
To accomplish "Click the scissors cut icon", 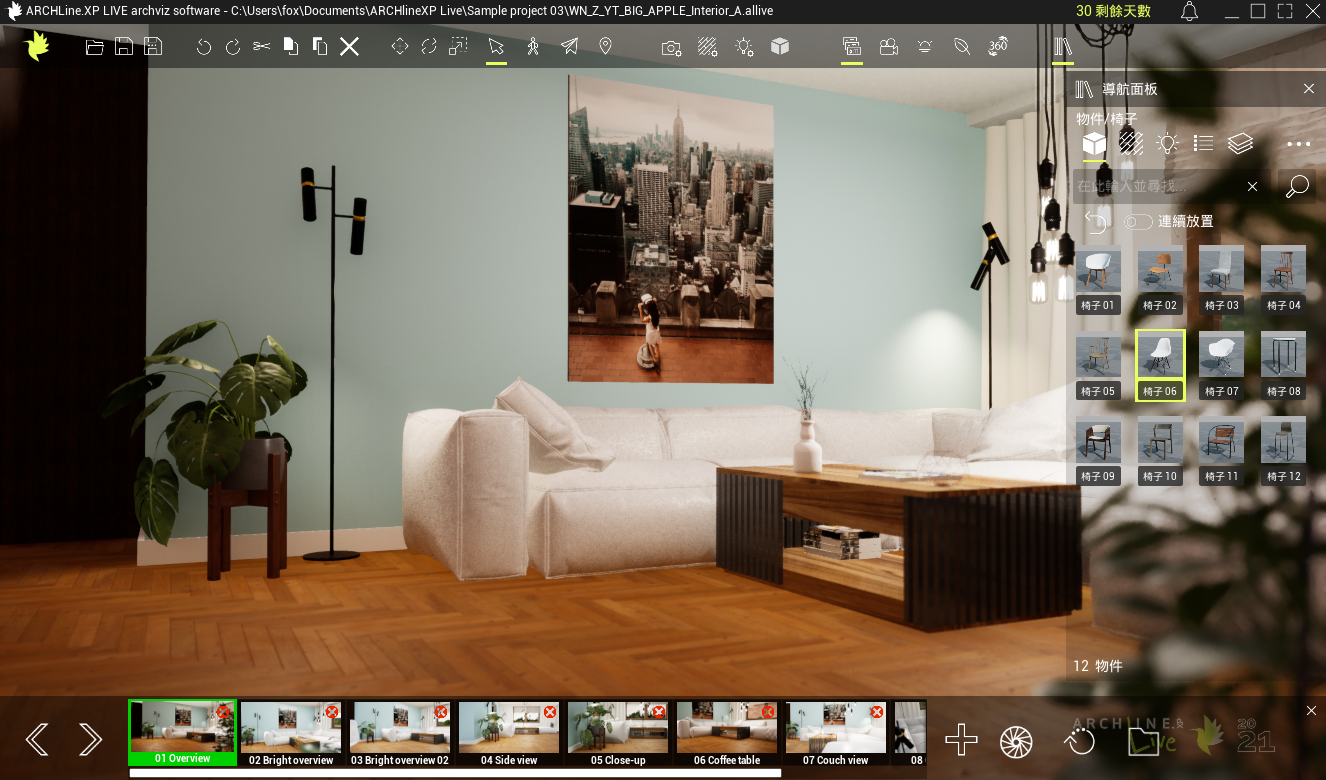I will point(261,47).
